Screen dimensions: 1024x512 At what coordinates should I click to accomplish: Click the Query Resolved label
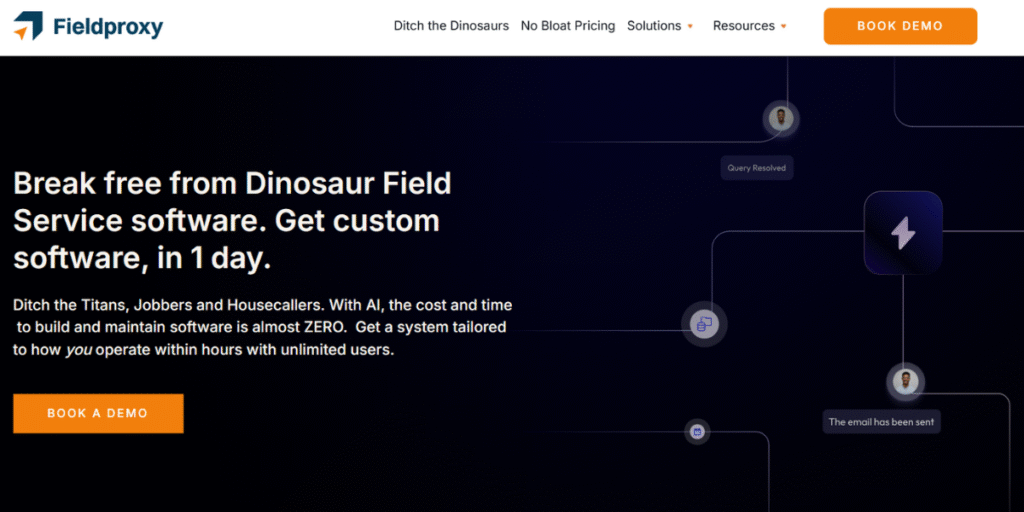pos(757,168)
